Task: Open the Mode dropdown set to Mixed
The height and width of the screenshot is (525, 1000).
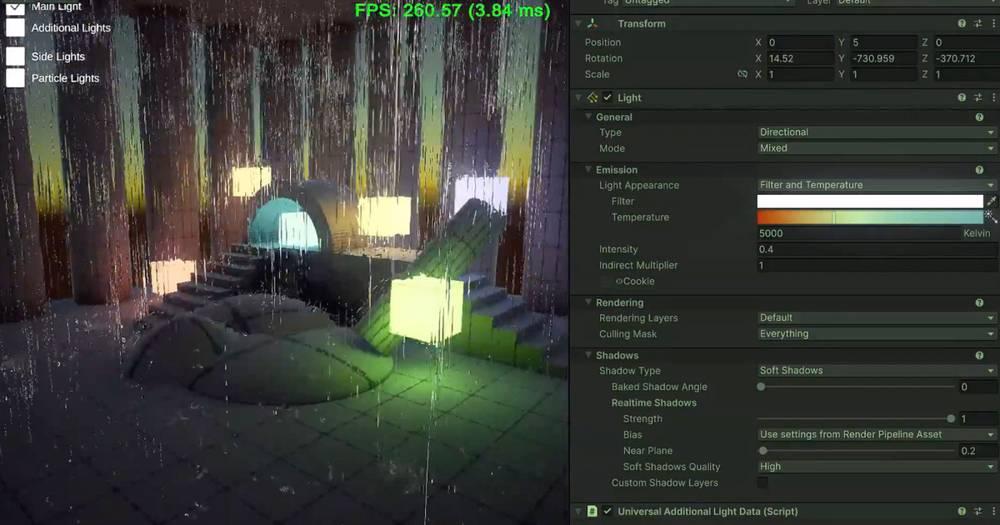Action: 877,148
